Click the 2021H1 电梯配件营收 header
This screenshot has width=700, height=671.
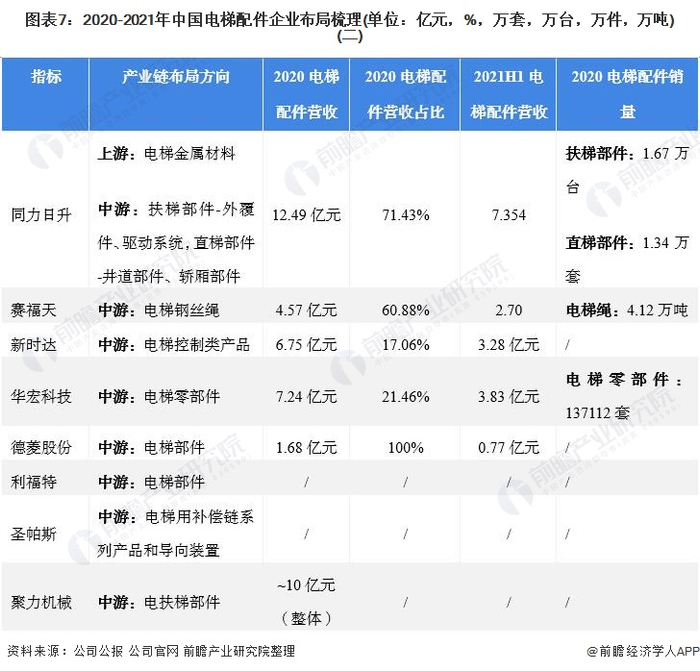click(x=508, y=94)
